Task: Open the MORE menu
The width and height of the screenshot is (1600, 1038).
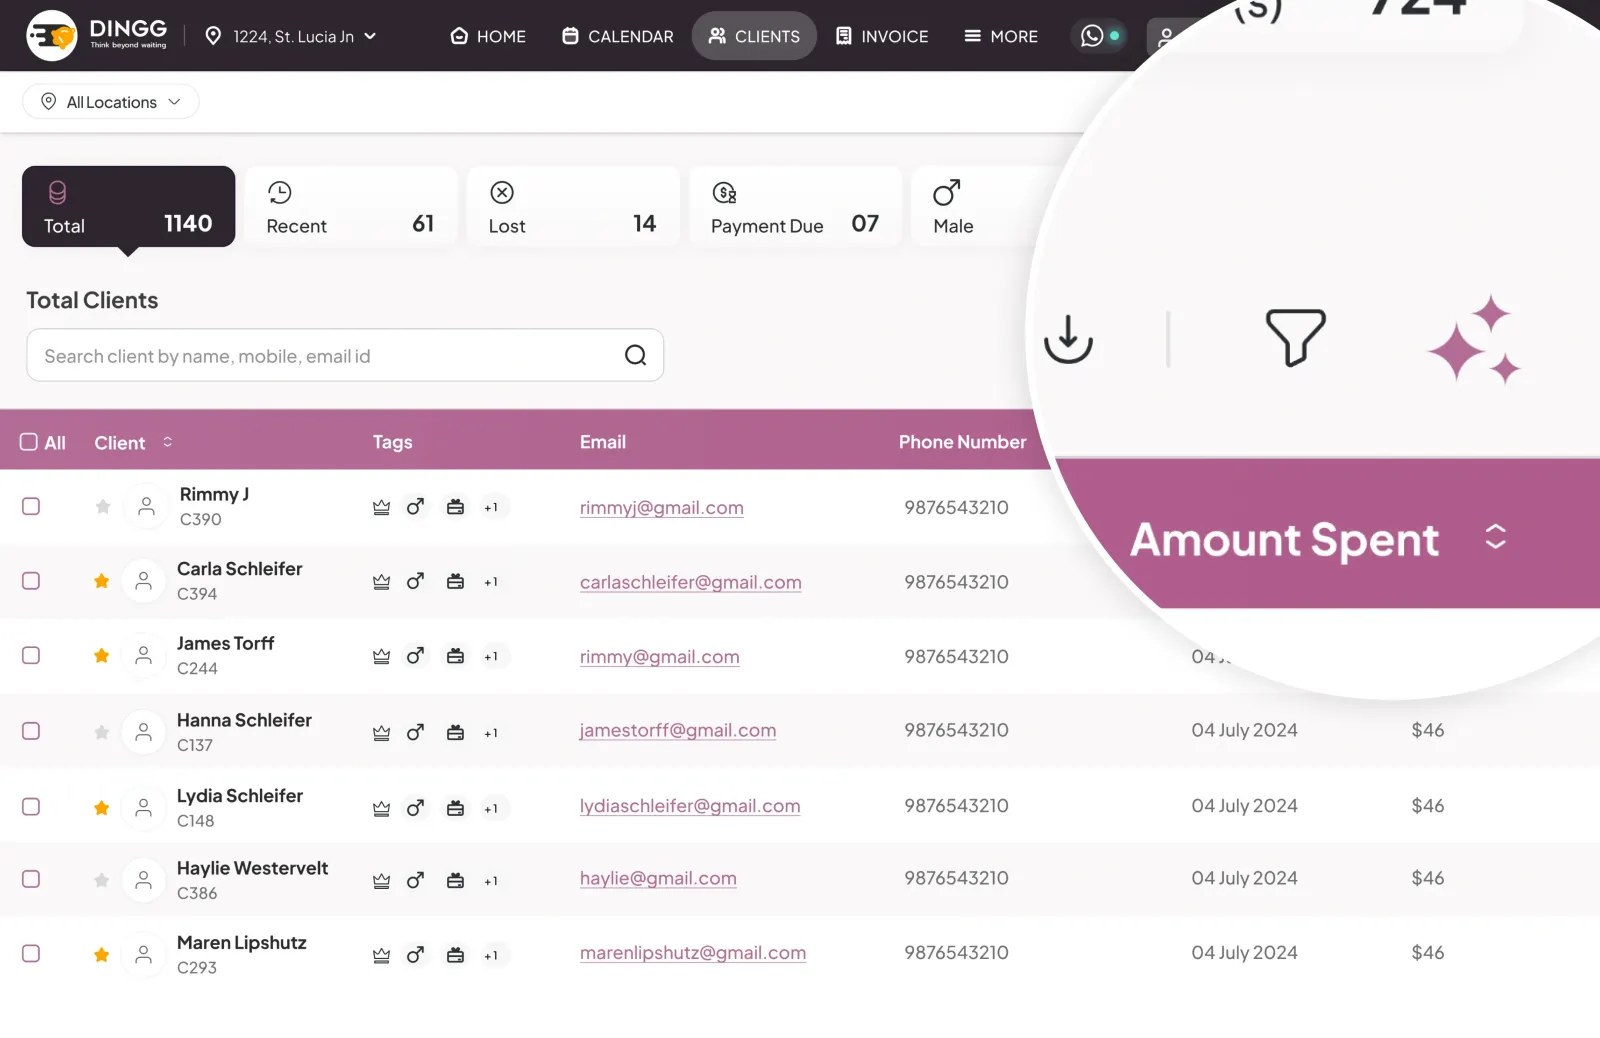Action: [x=1000, y=36]
